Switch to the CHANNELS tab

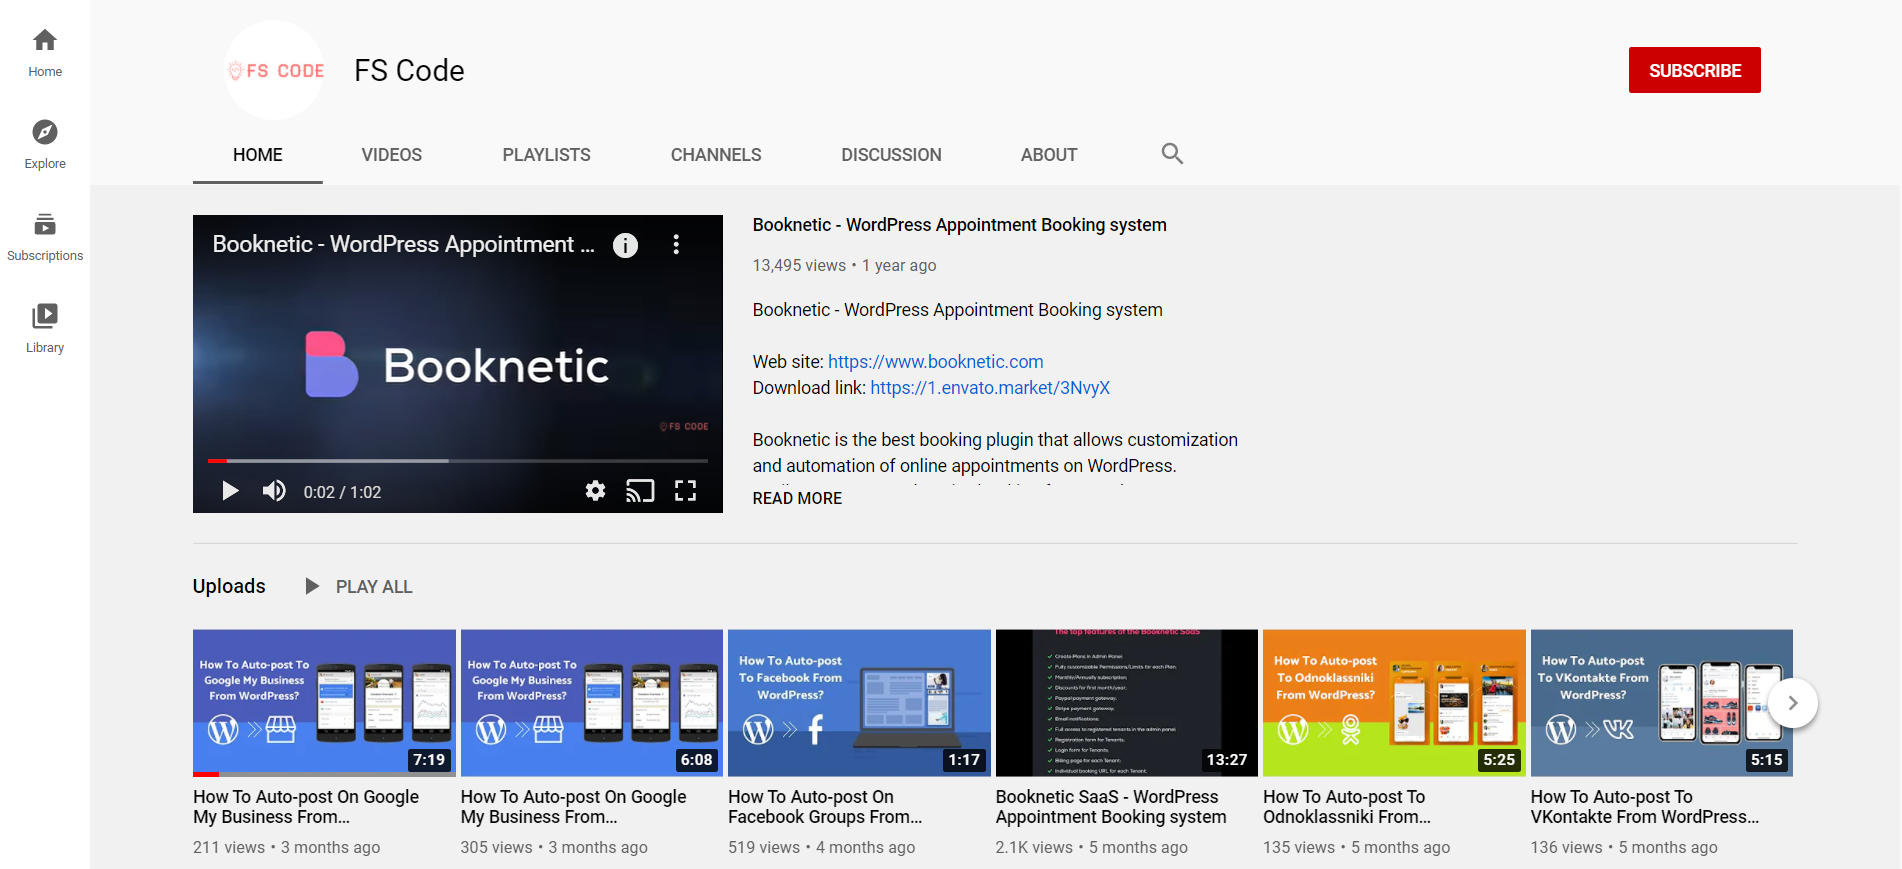pyautogui.click(x=716, y=155)
